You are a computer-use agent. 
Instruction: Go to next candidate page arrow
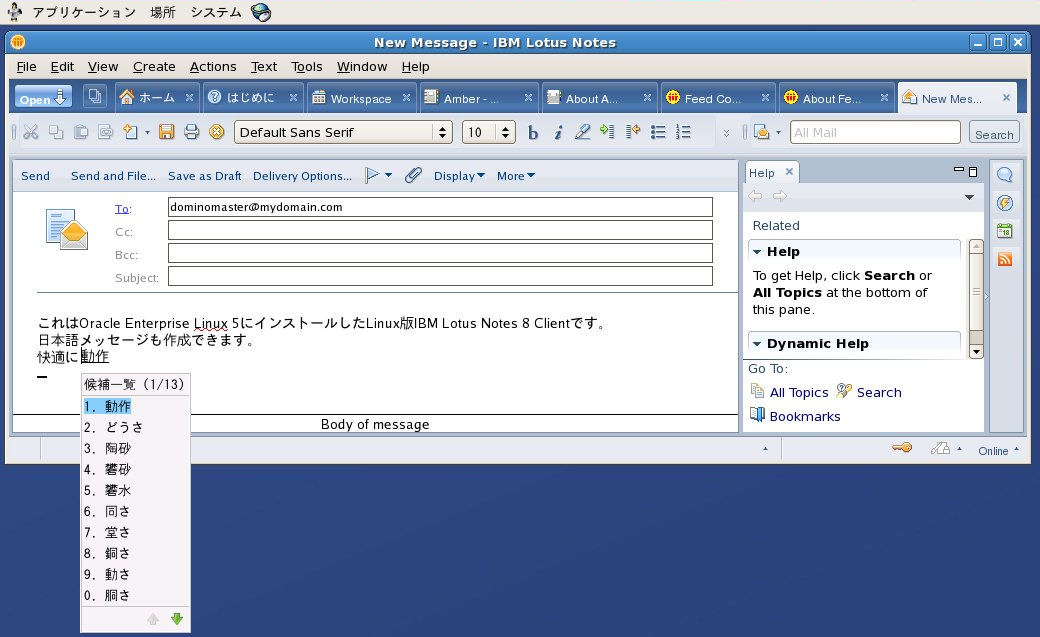(176, 618)
